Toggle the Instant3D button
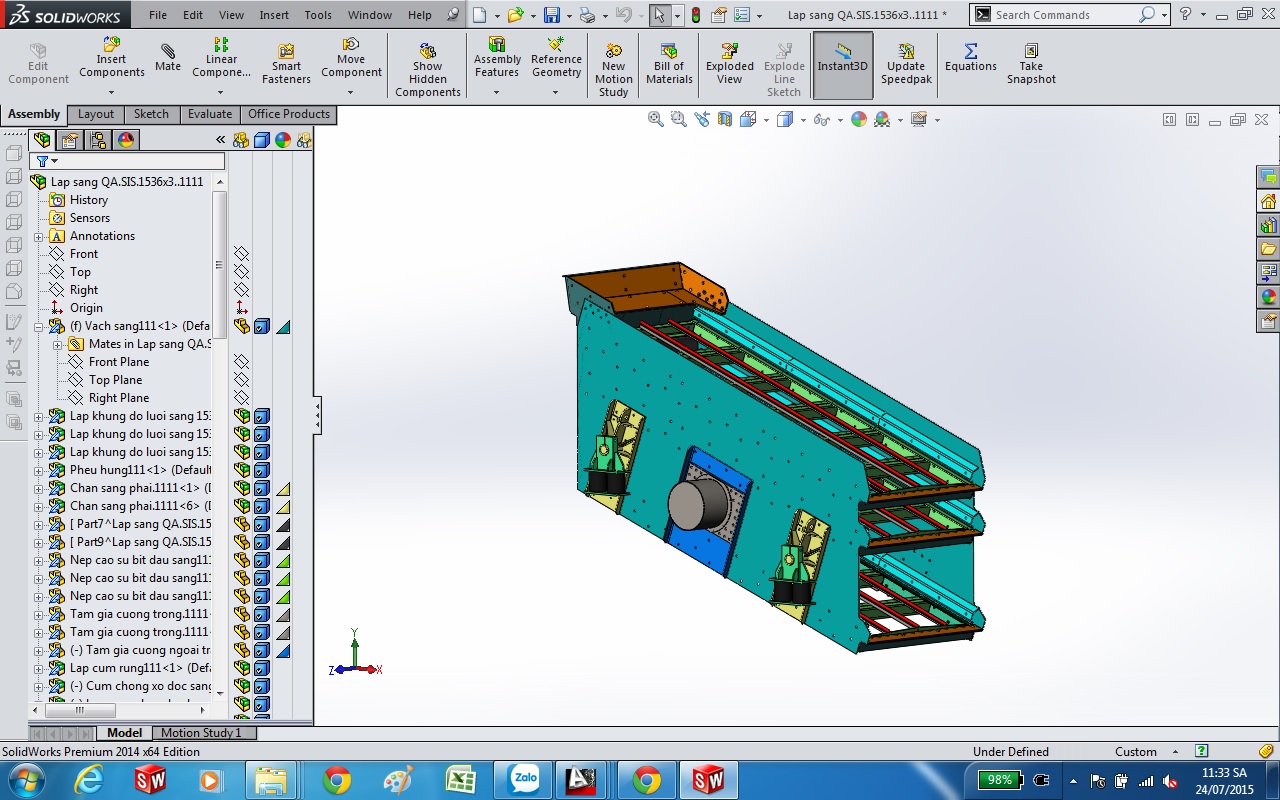 (843, 65)
